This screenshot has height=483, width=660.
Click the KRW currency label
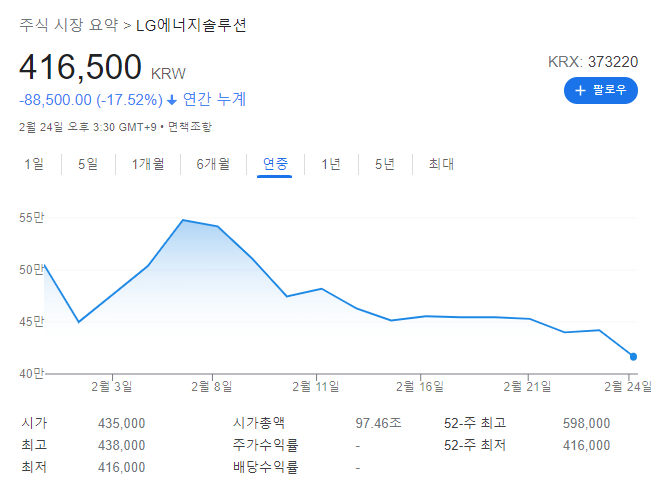click(x=168, y=74)
